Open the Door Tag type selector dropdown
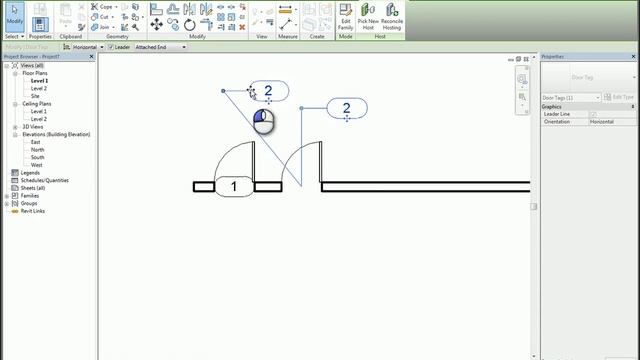 [633, 78]
